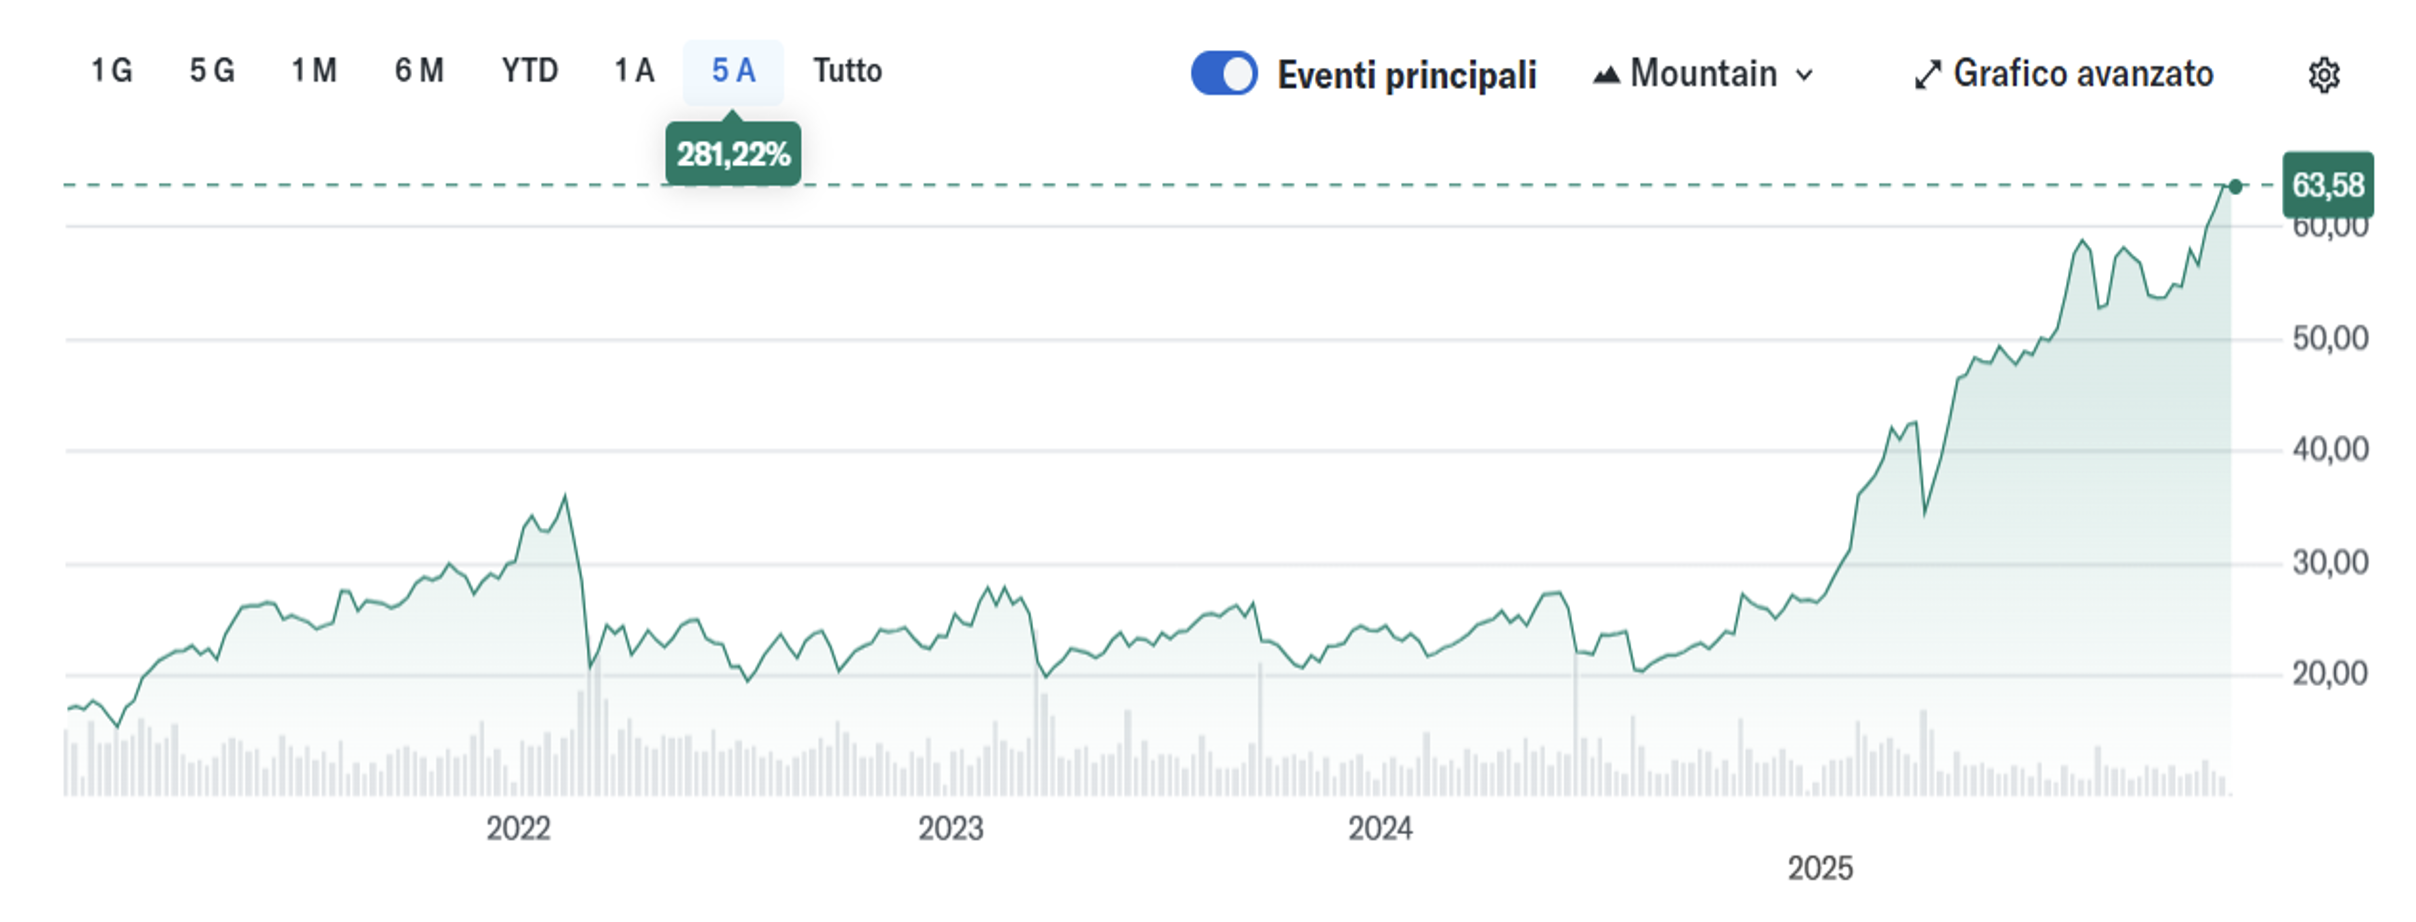The width and height of the screenshot is (2416, 922).
Task: Click the expand arrows icon for Grafico avanzato
Action: click(x=1927, y=75)
